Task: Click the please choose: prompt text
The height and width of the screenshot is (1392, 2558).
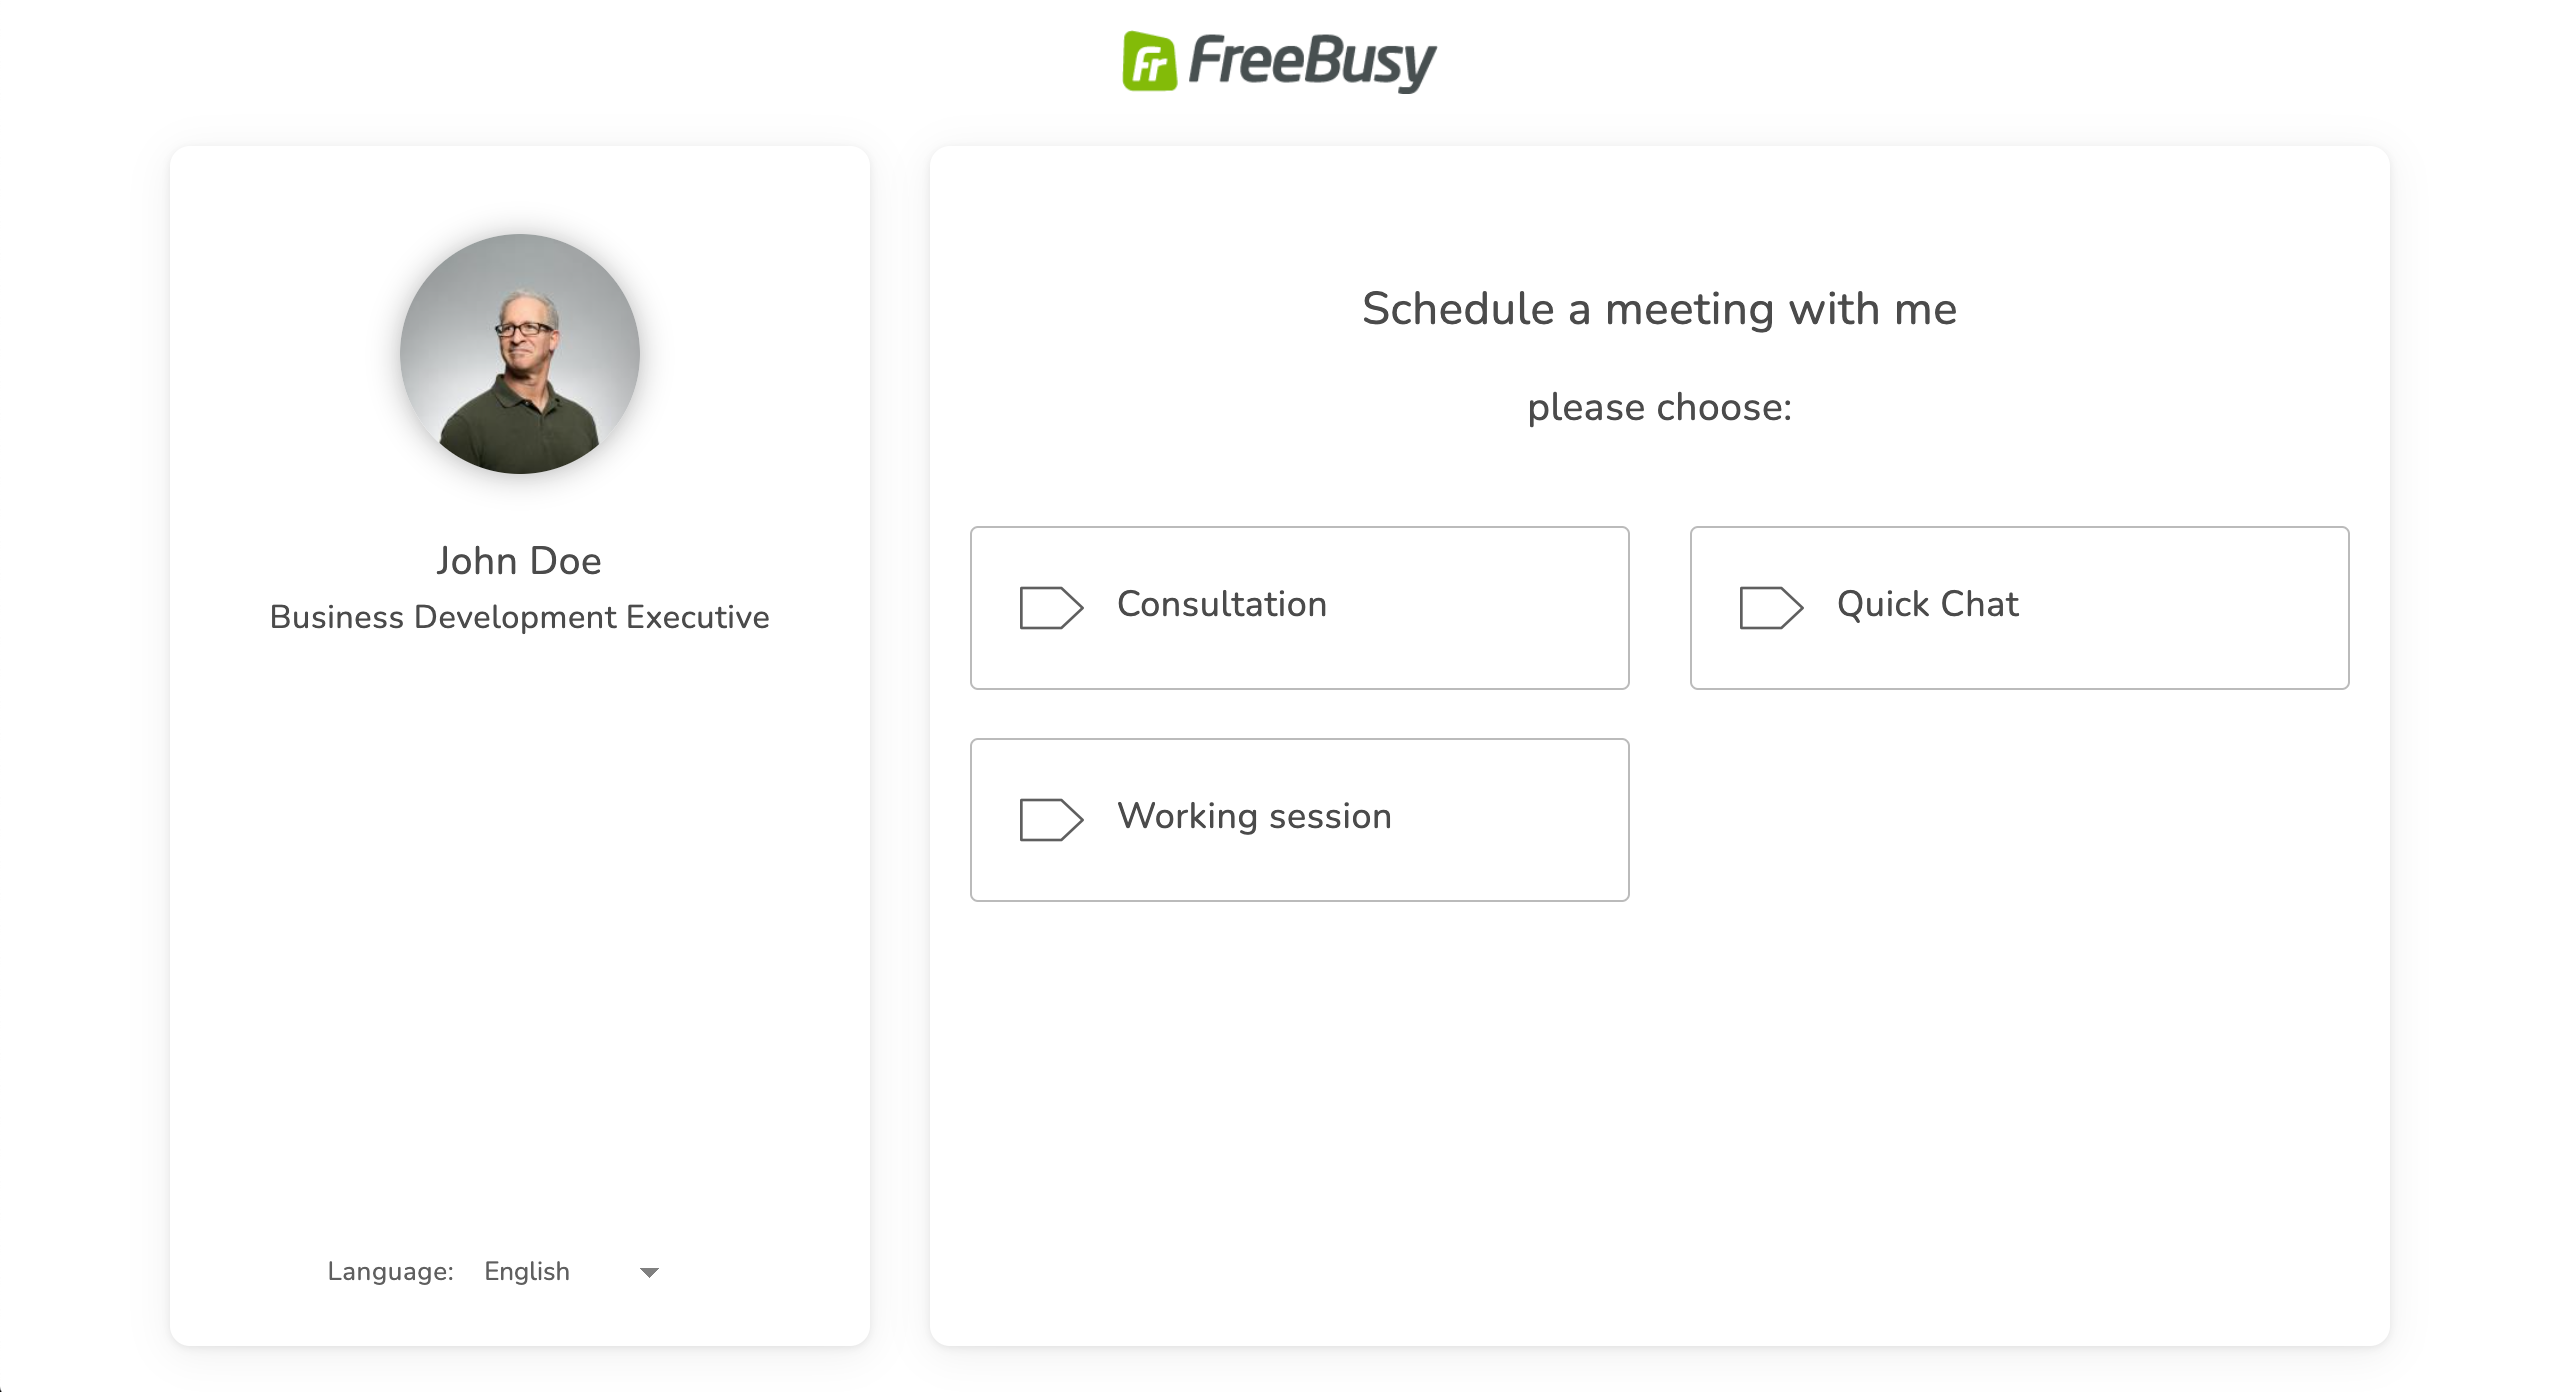Action: (x=1659, y=407)
